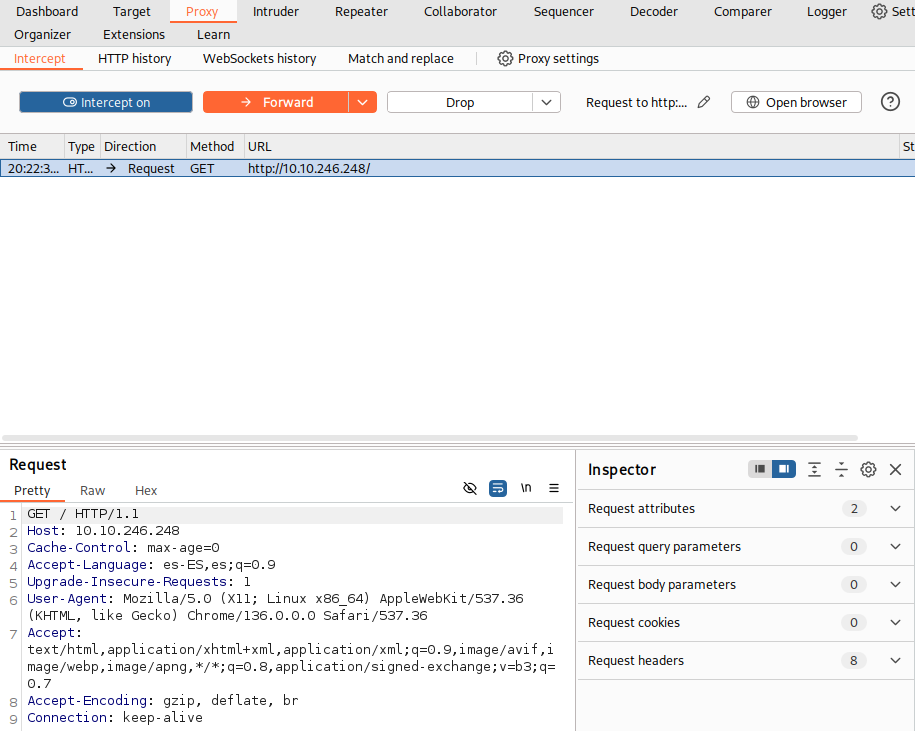Collapse all Inspector sections

(x=841, y=469)
